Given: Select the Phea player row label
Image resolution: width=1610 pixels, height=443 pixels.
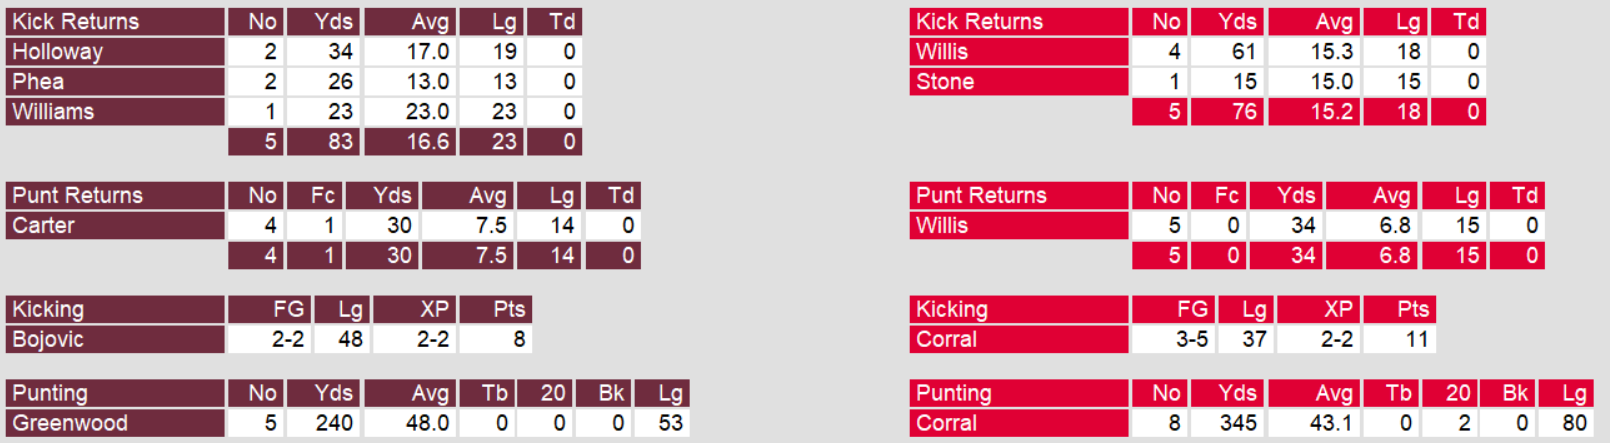Looking at the screenshot, I should (x=38, y=82).
